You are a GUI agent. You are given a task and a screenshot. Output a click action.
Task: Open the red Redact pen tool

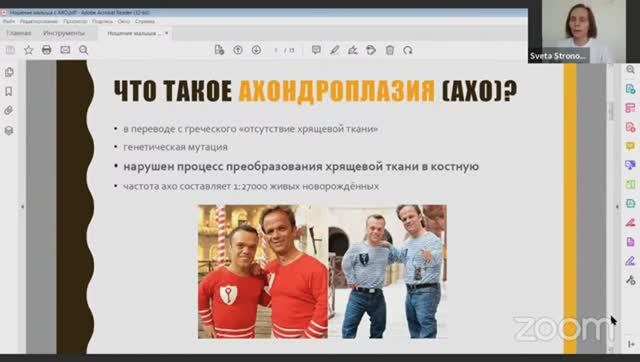point(630,222)
